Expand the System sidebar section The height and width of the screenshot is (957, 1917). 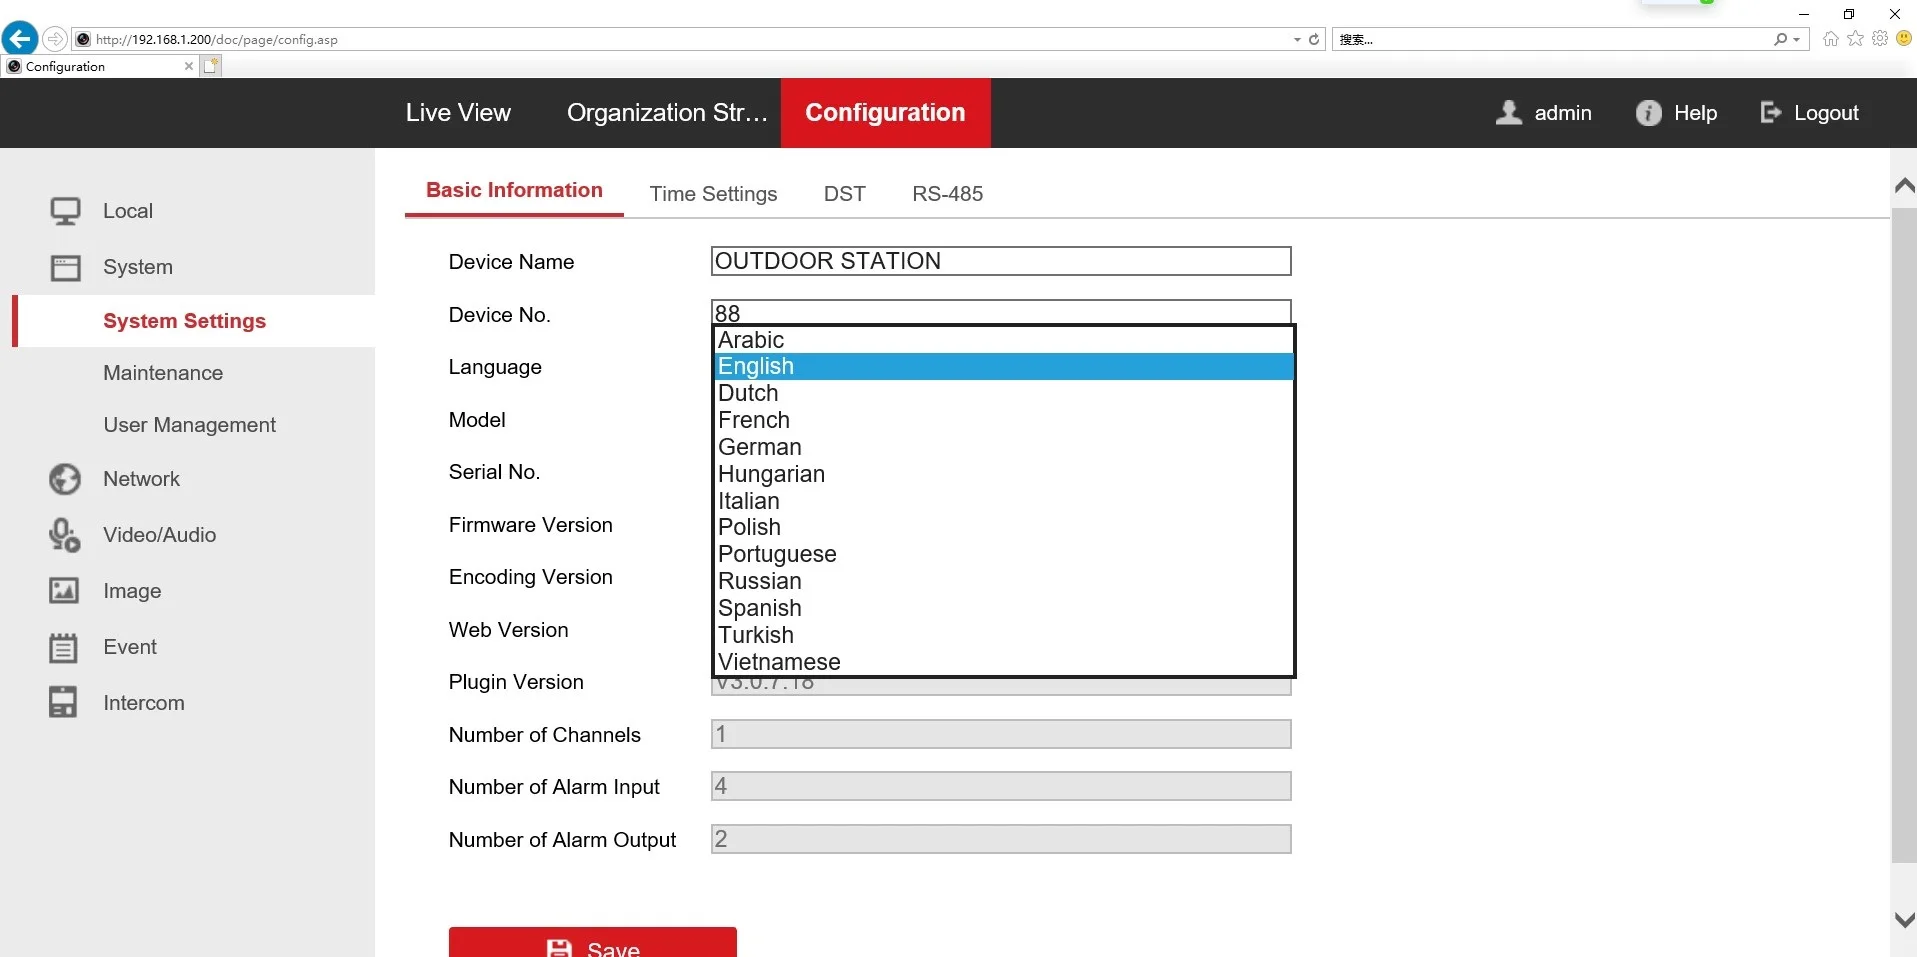click(x=138, y=267)
